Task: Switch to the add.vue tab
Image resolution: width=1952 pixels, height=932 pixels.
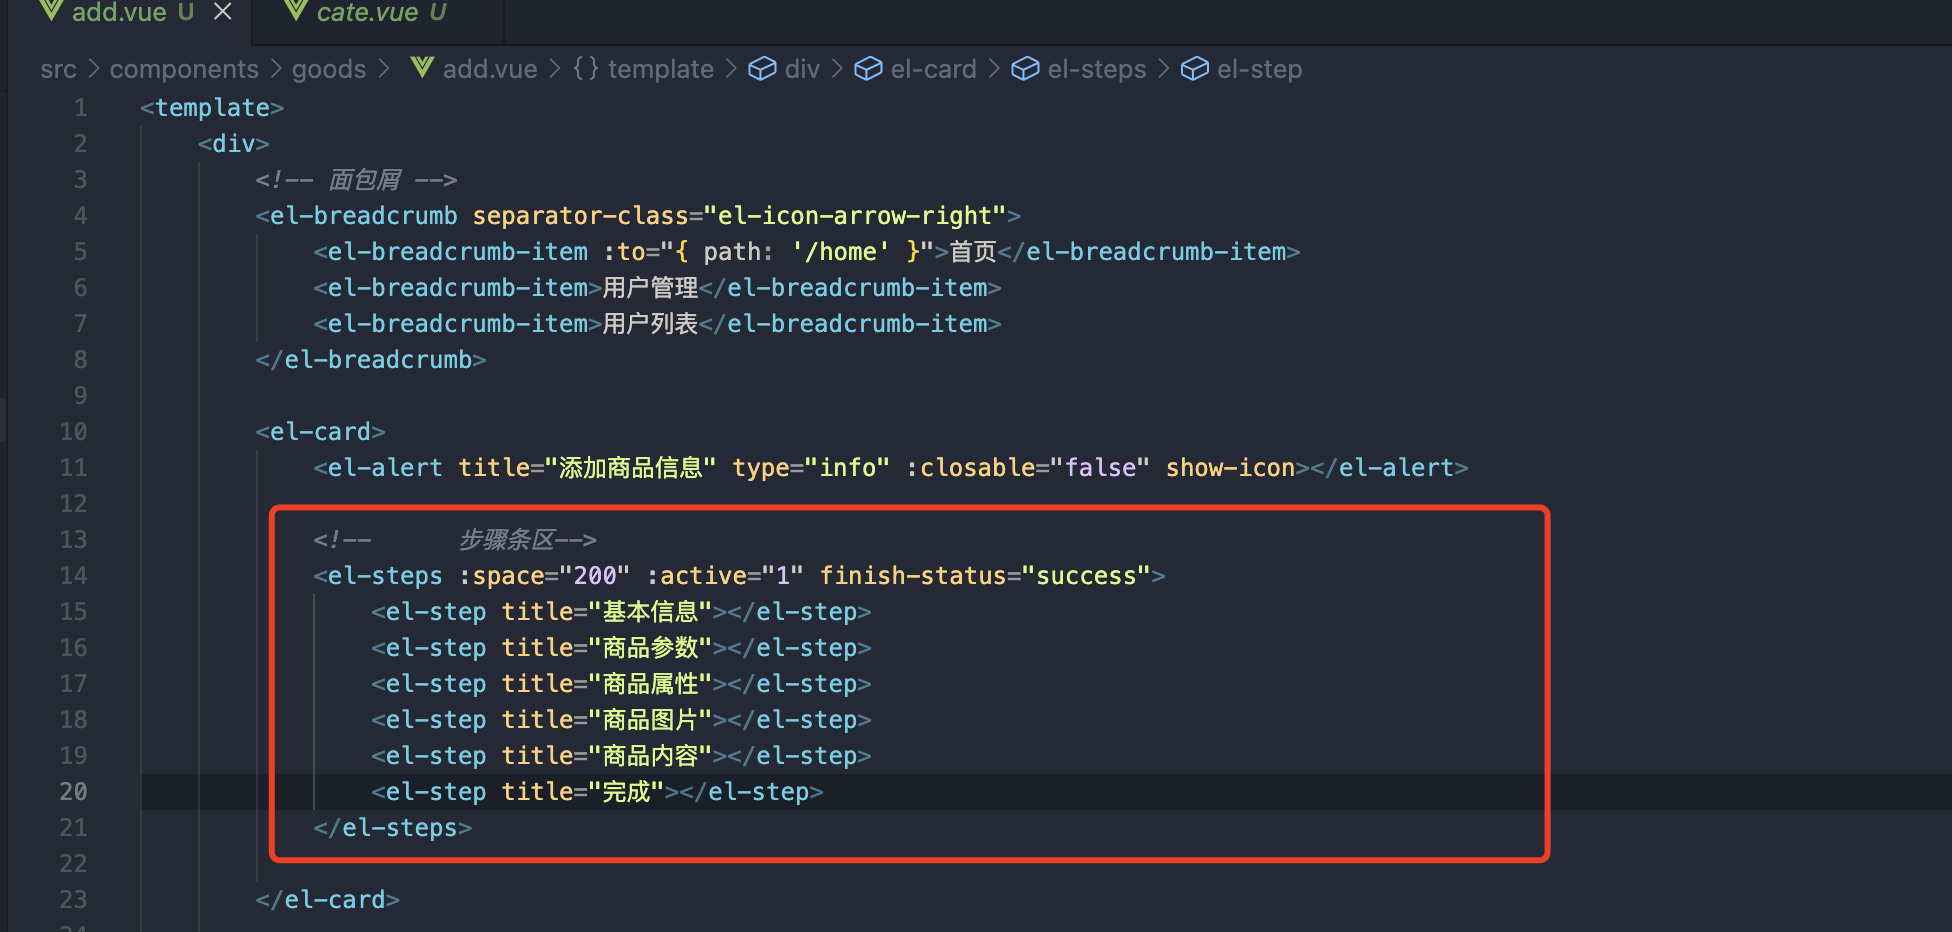Action: (118, 13)
